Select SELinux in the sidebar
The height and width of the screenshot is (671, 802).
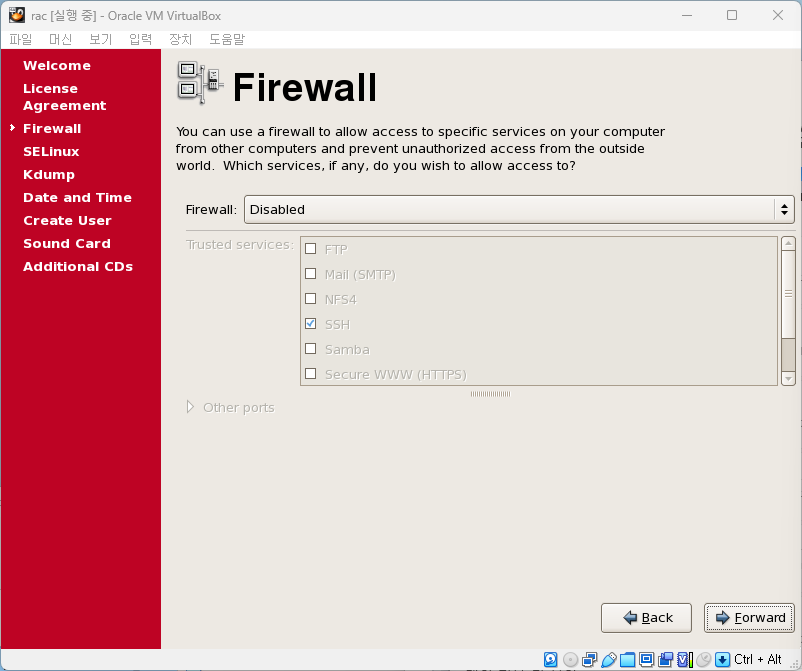pyautogui.click(x=51, y=151)
